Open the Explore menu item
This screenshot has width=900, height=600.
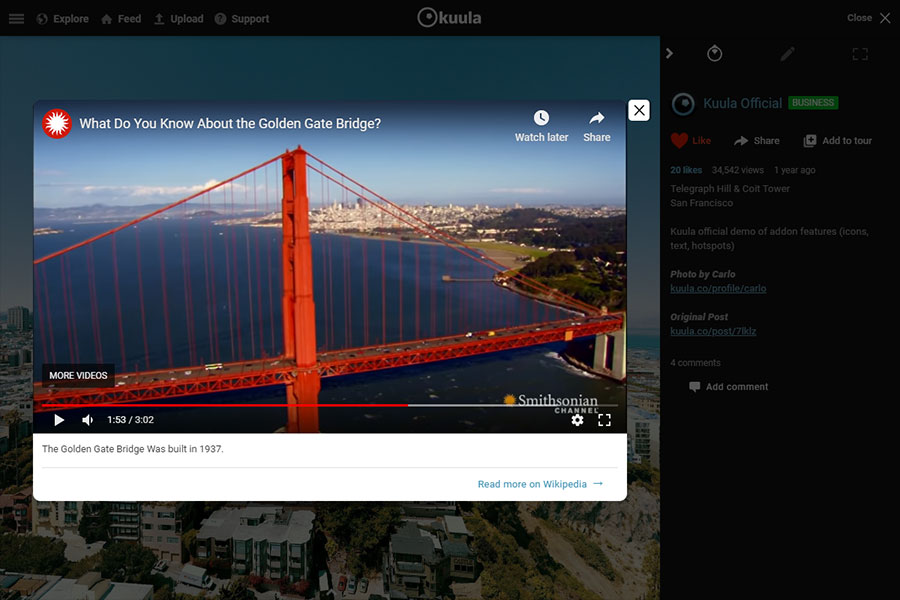coord(63,19)
